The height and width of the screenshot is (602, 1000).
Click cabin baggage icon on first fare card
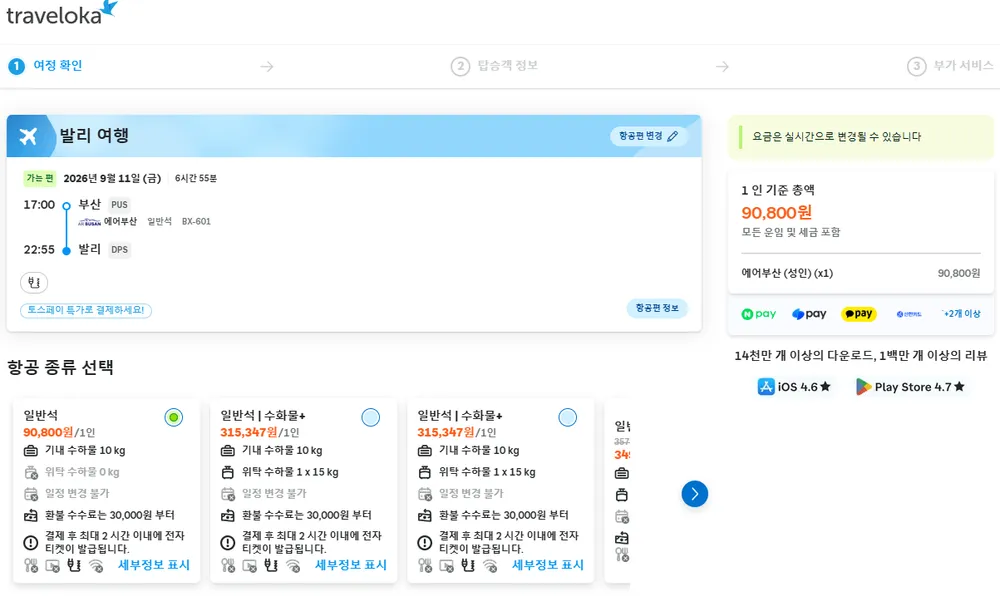[x=31, y=451]
